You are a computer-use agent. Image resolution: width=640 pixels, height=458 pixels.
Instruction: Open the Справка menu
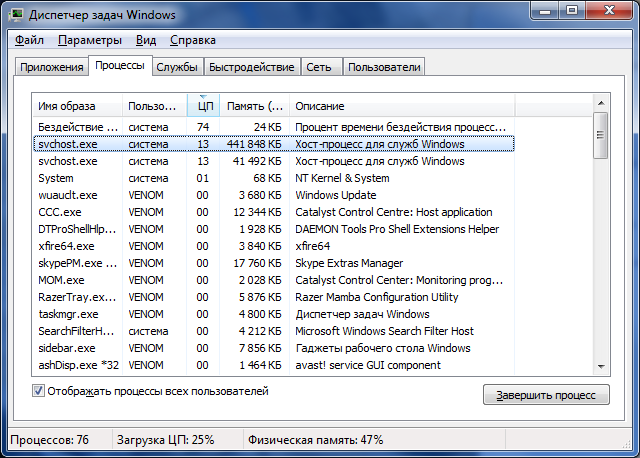[x=193, y=40]
